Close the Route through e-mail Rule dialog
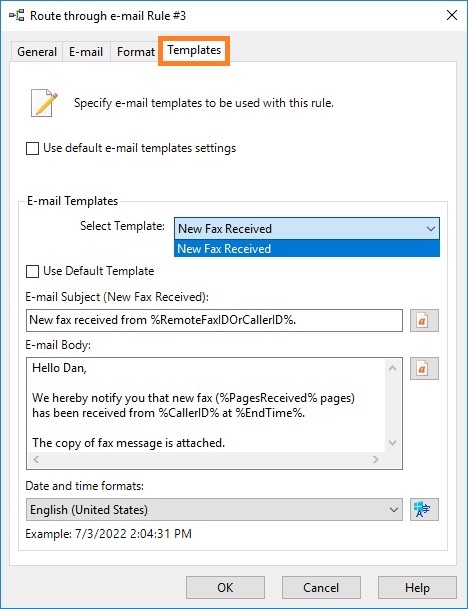 click(x=452, y=16)
